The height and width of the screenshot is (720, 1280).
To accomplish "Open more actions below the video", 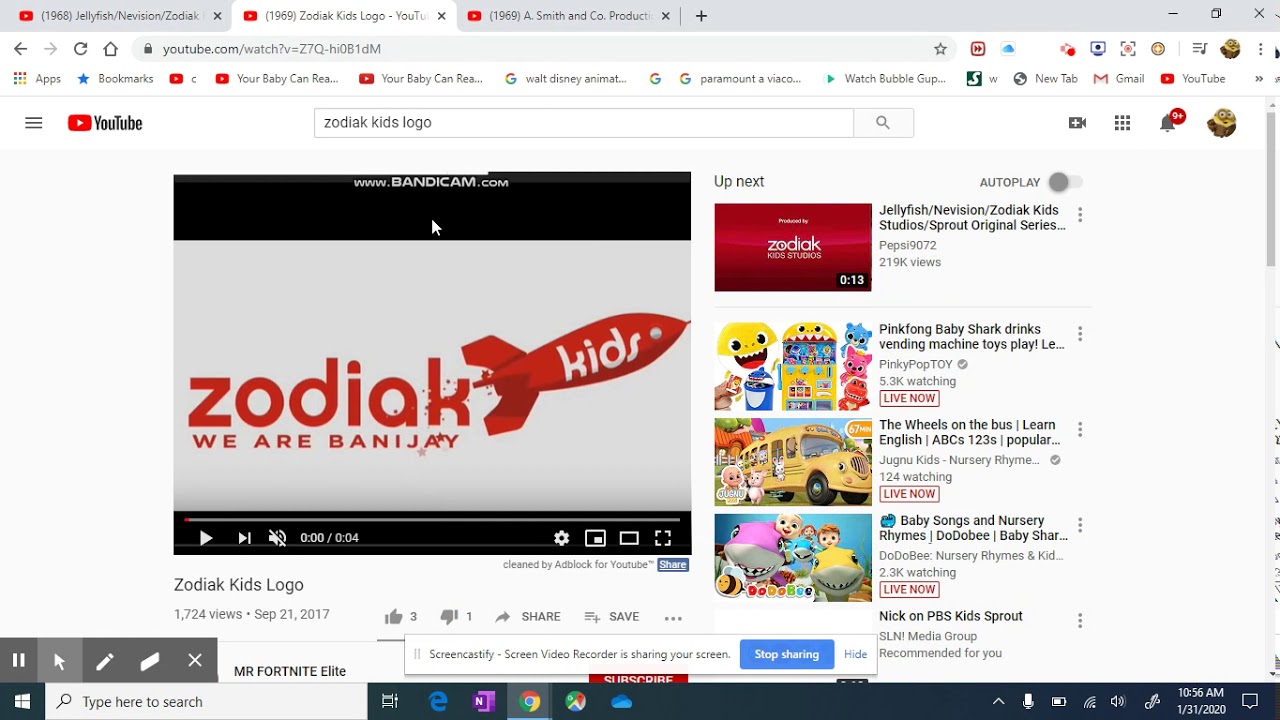I will click(673, 618).
